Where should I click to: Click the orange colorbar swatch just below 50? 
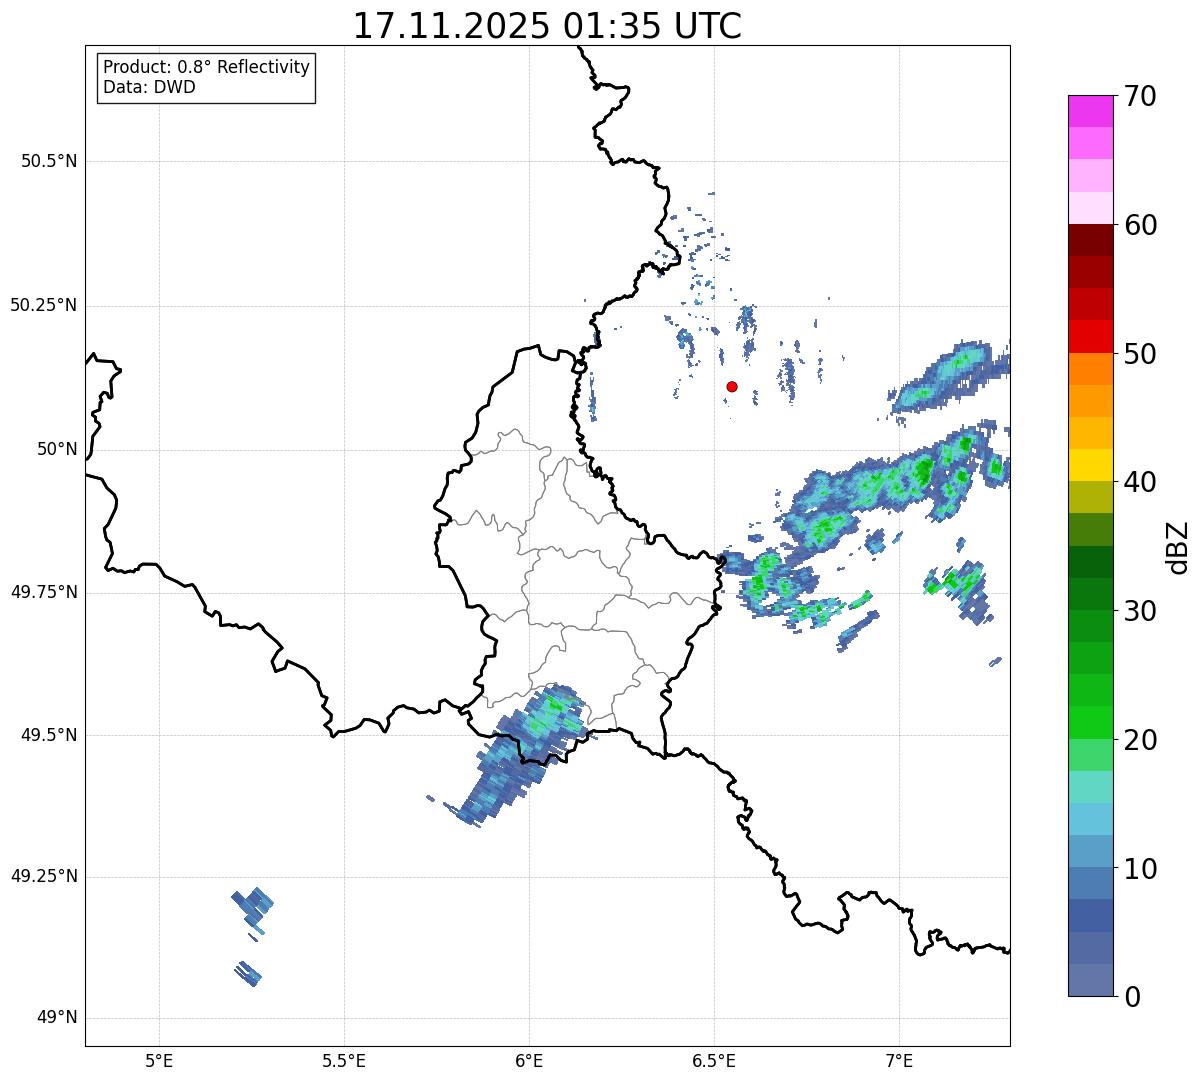pyautogui.click(x=1090, y=369)
